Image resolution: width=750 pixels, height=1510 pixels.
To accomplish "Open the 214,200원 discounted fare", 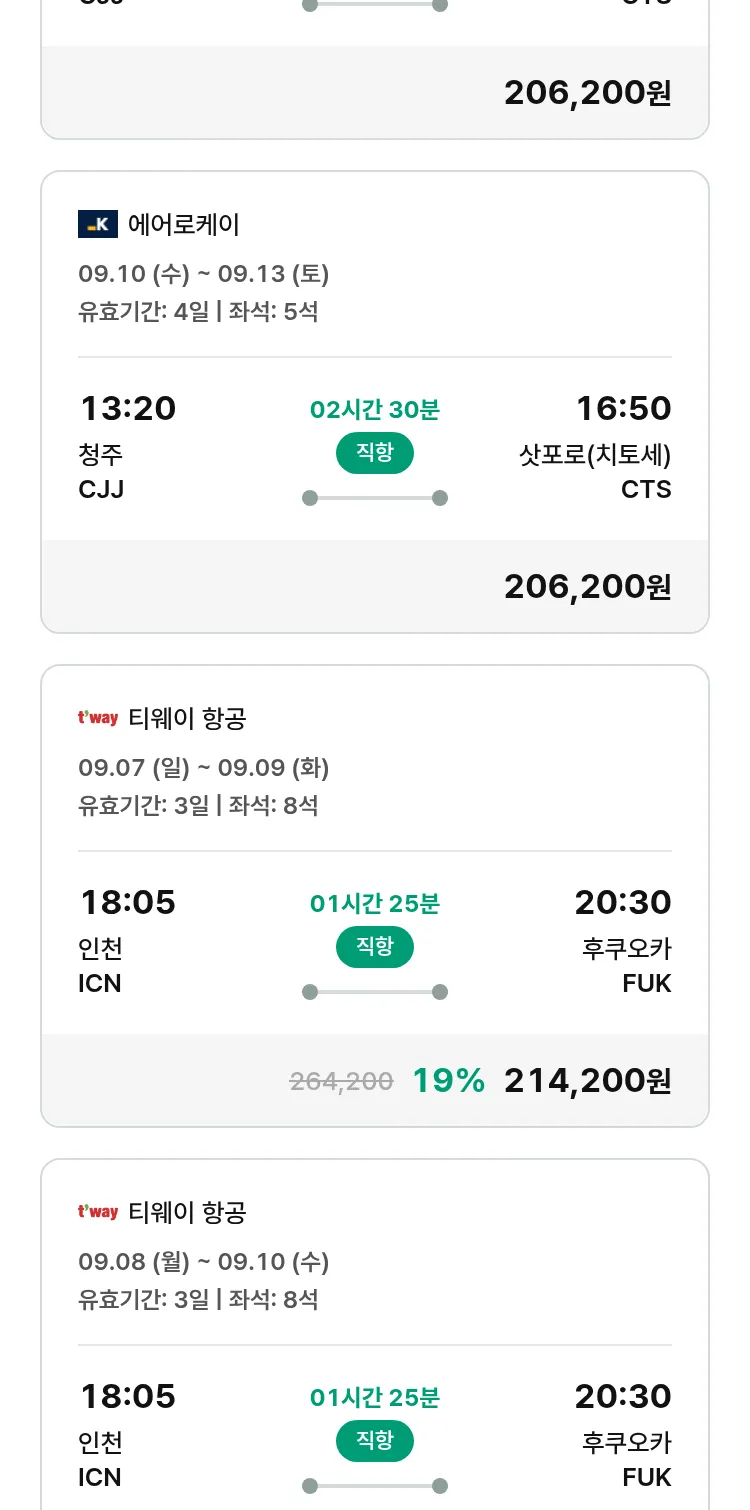I will tap(587, 1080).
